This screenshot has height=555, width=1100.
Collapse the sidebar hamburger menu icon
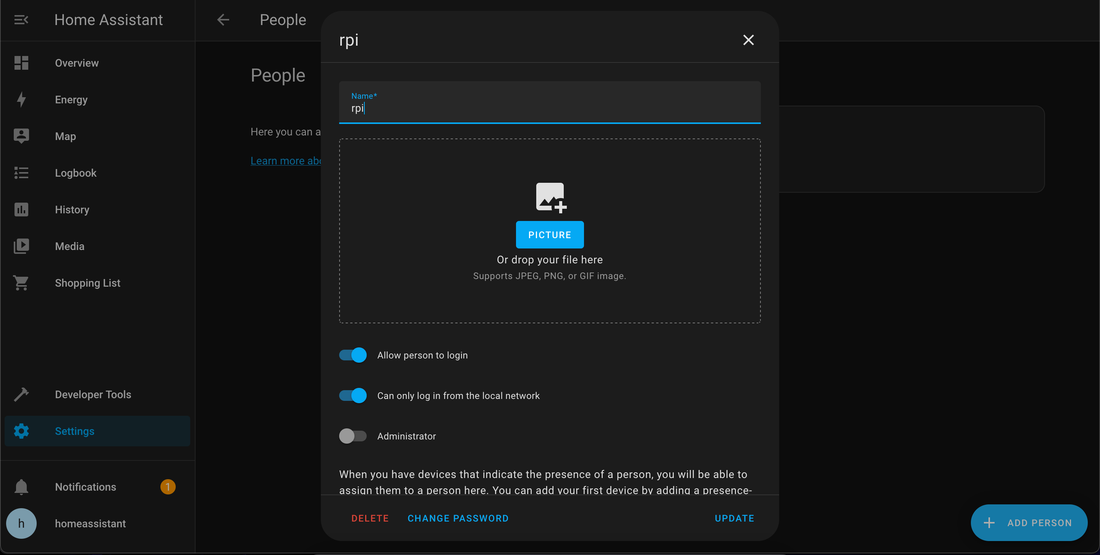click(x=21, y=20)
